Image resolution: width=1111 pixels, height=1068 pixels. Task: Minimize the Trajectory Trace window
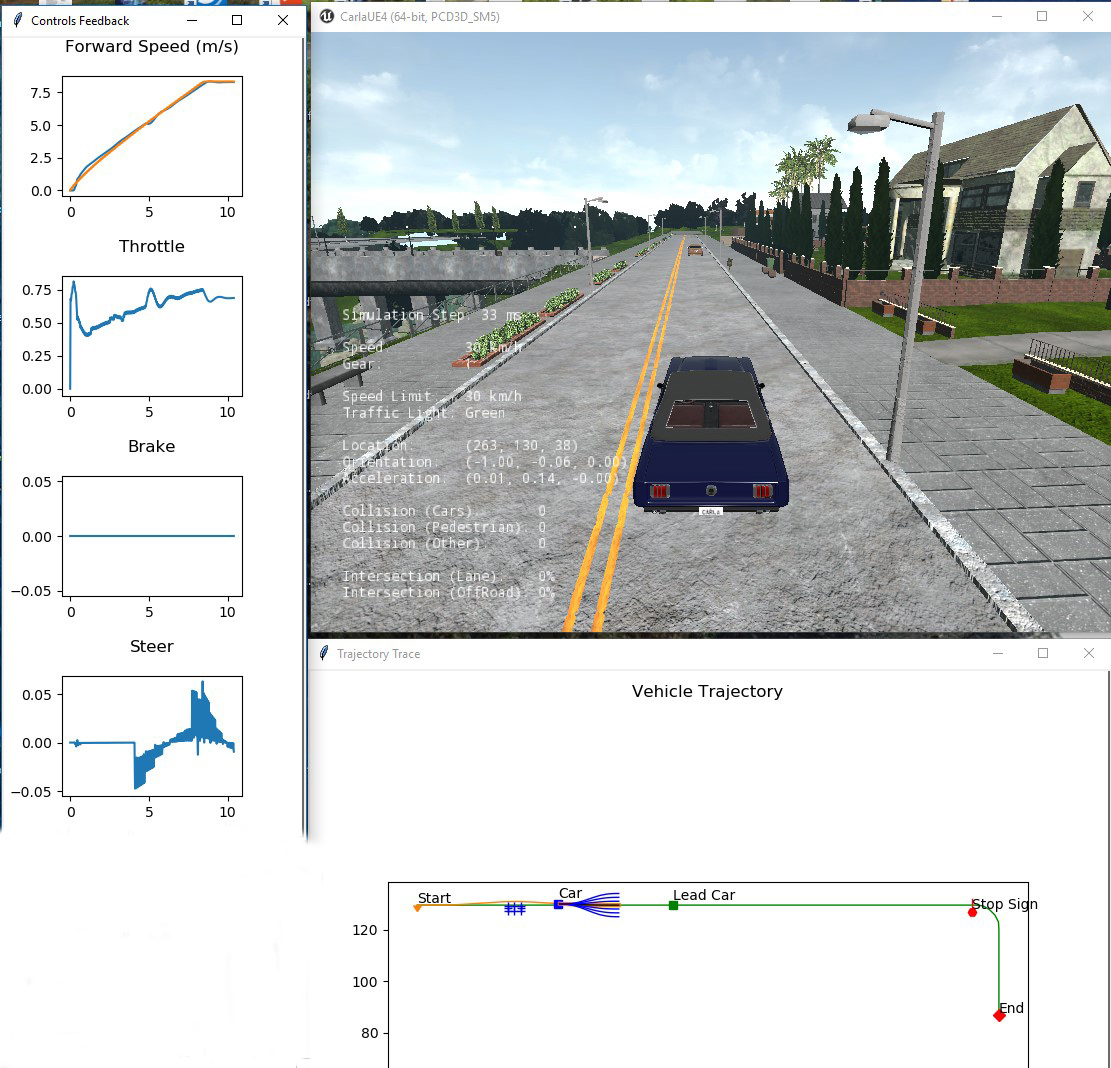pyautogui.click(x=996, y=653)
